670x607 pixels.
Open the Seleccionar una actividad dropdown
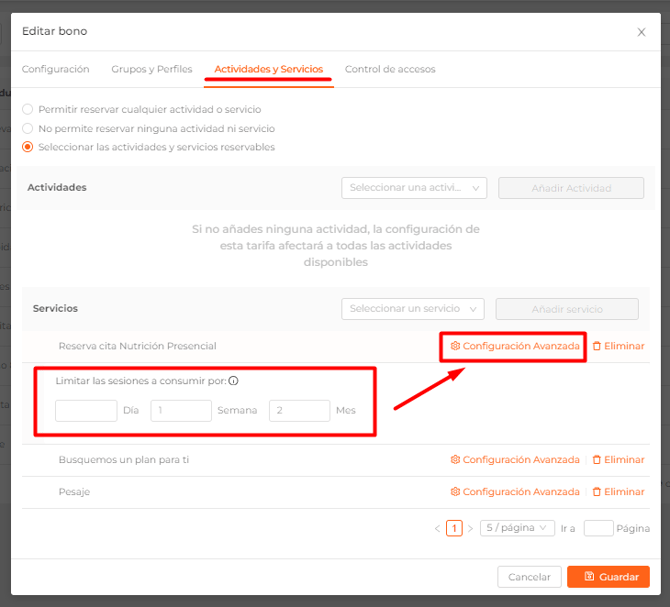[413, 188]
